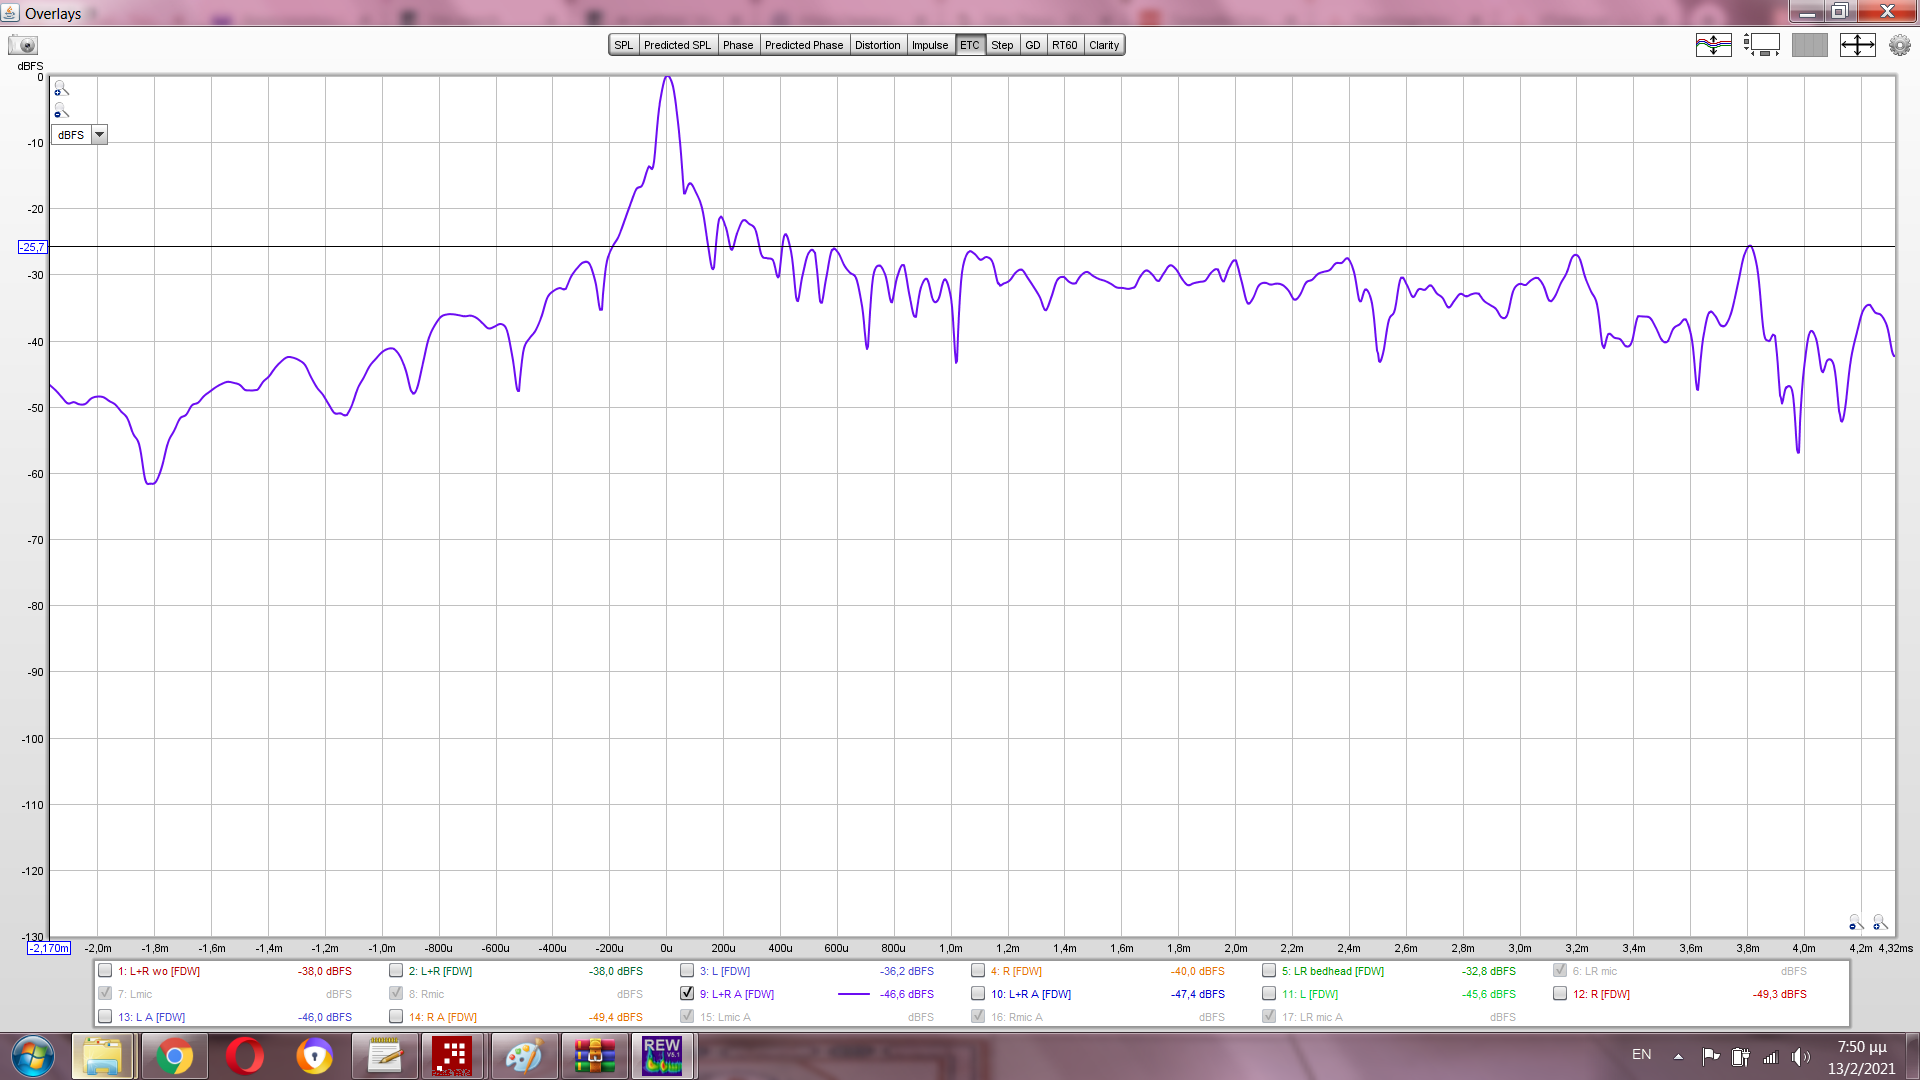Click the grayed frequency axis icon
Screen dimensions: 1920x1080
pyautogui.click(x=1809, y=45)
